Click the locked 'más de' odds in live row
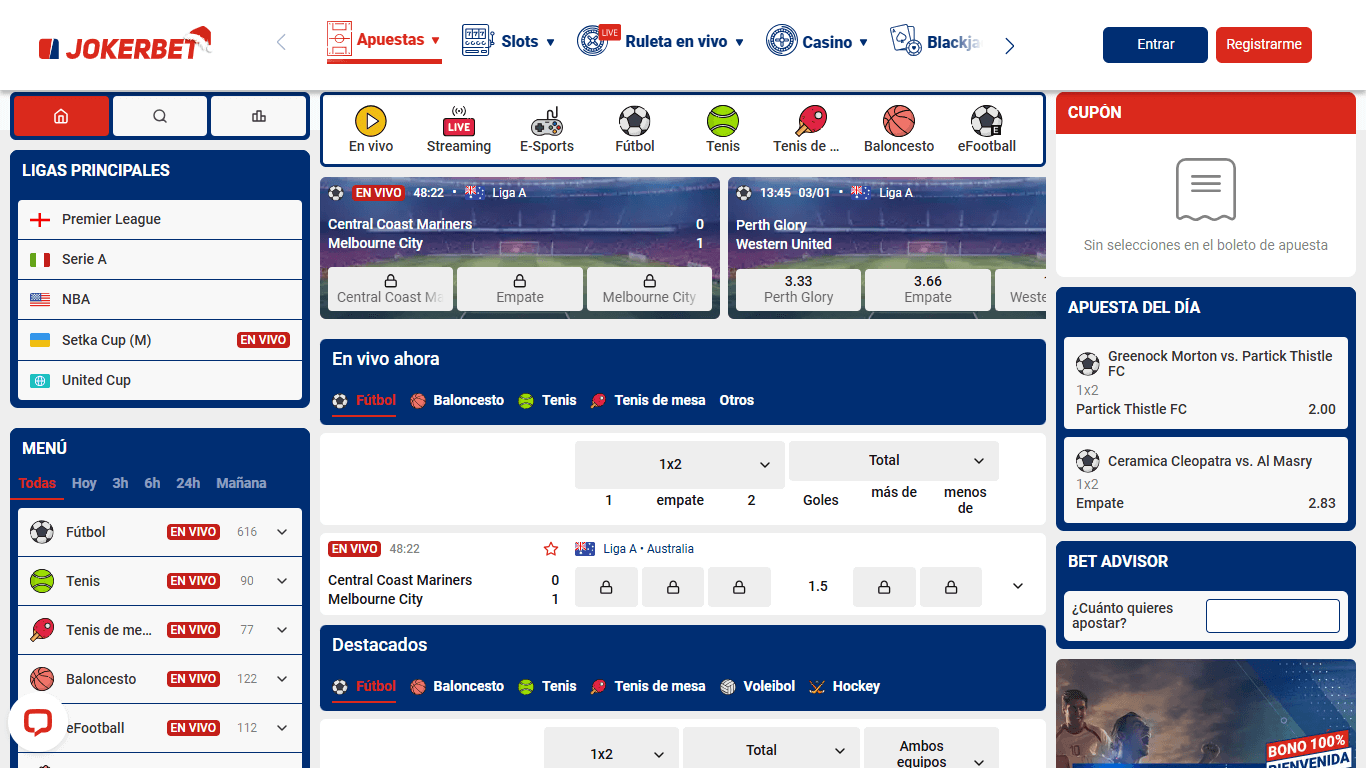 pyautogui.click(x=884, y=587)
